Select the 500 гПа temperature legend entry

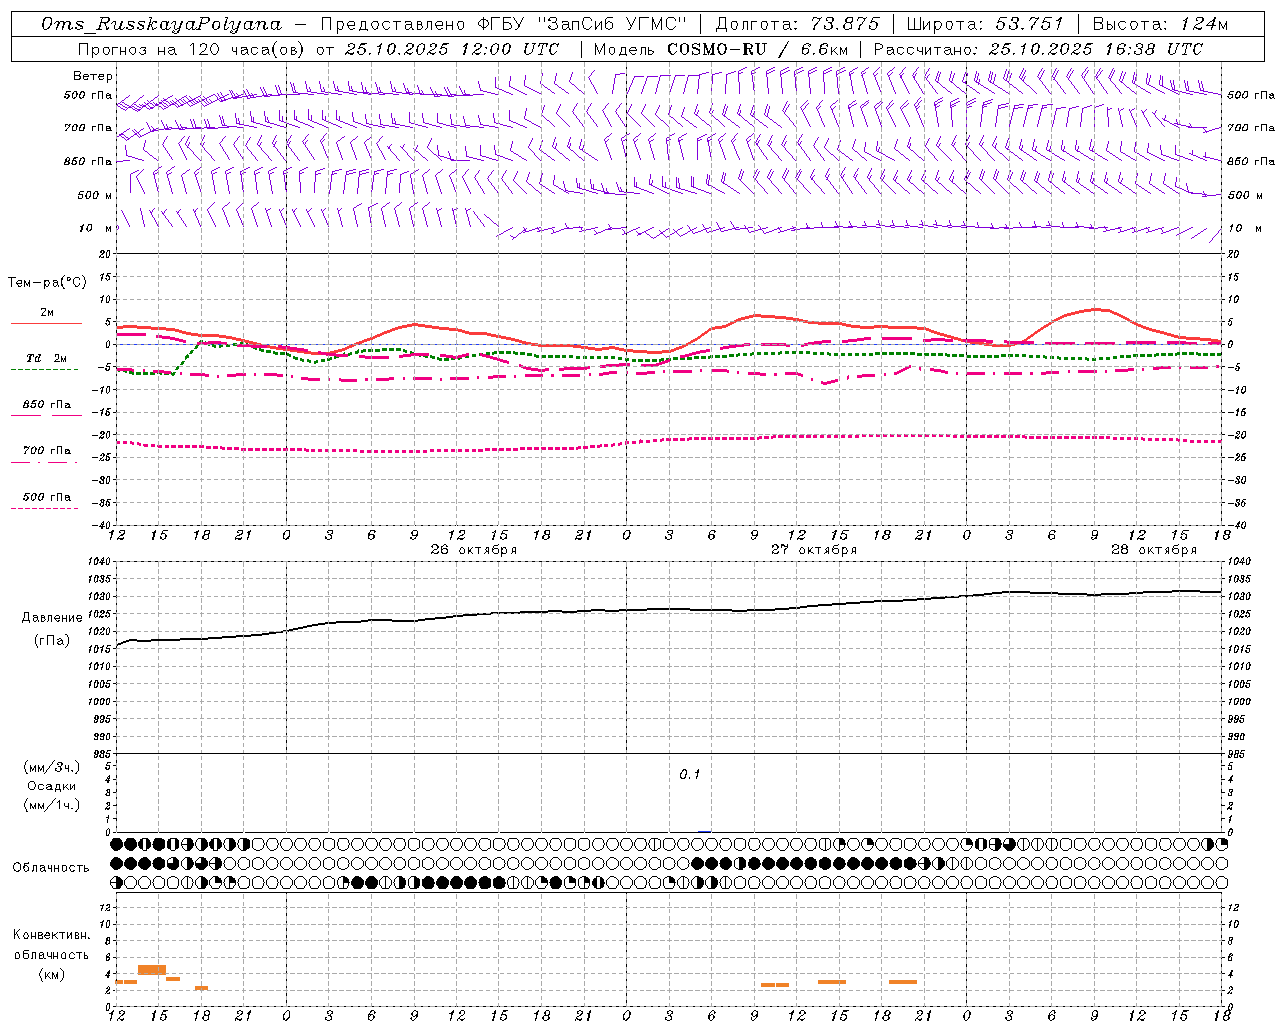coord(46,501)
